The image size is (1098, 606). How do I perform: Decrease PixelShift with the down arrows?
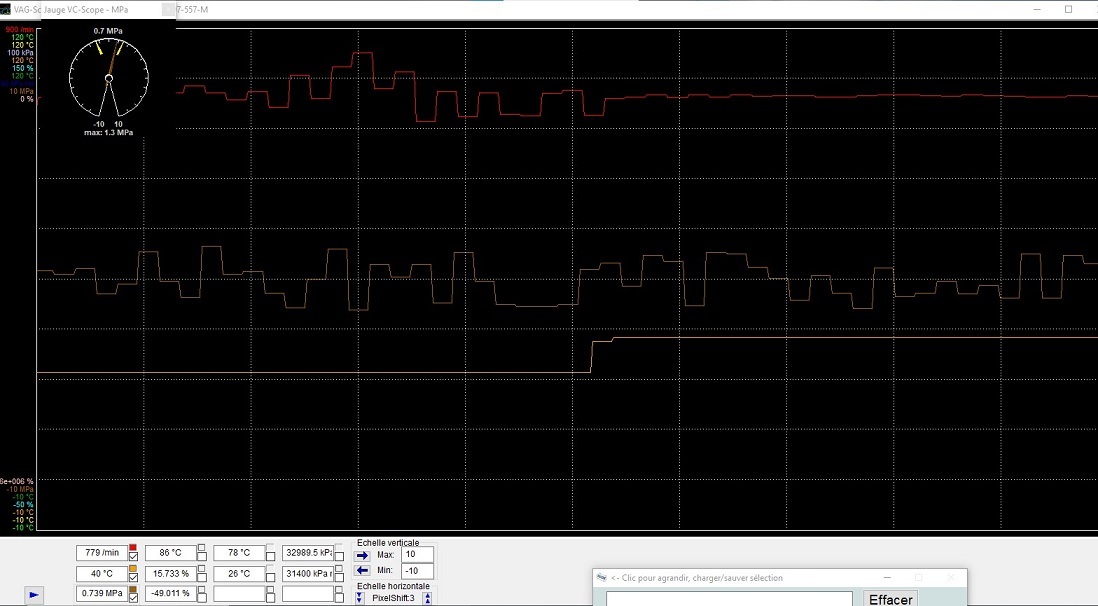359,598
